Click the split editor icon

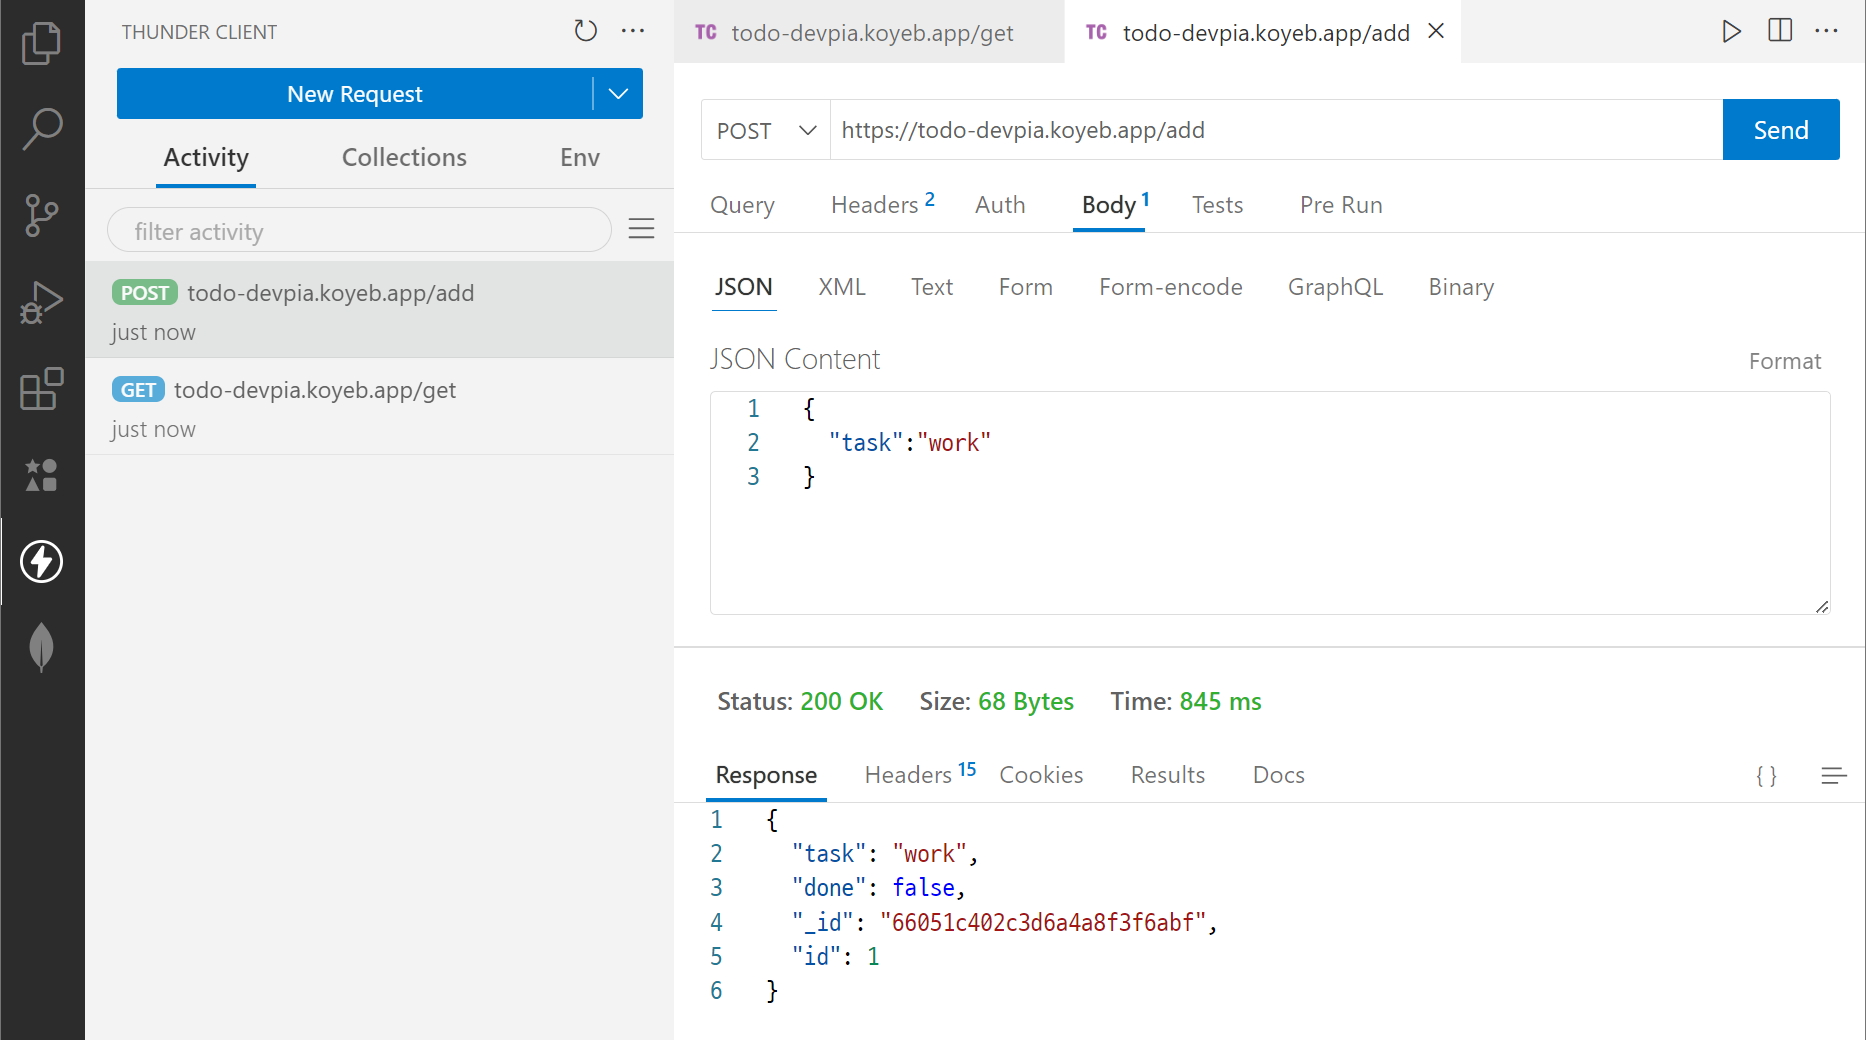[1780, 31]
